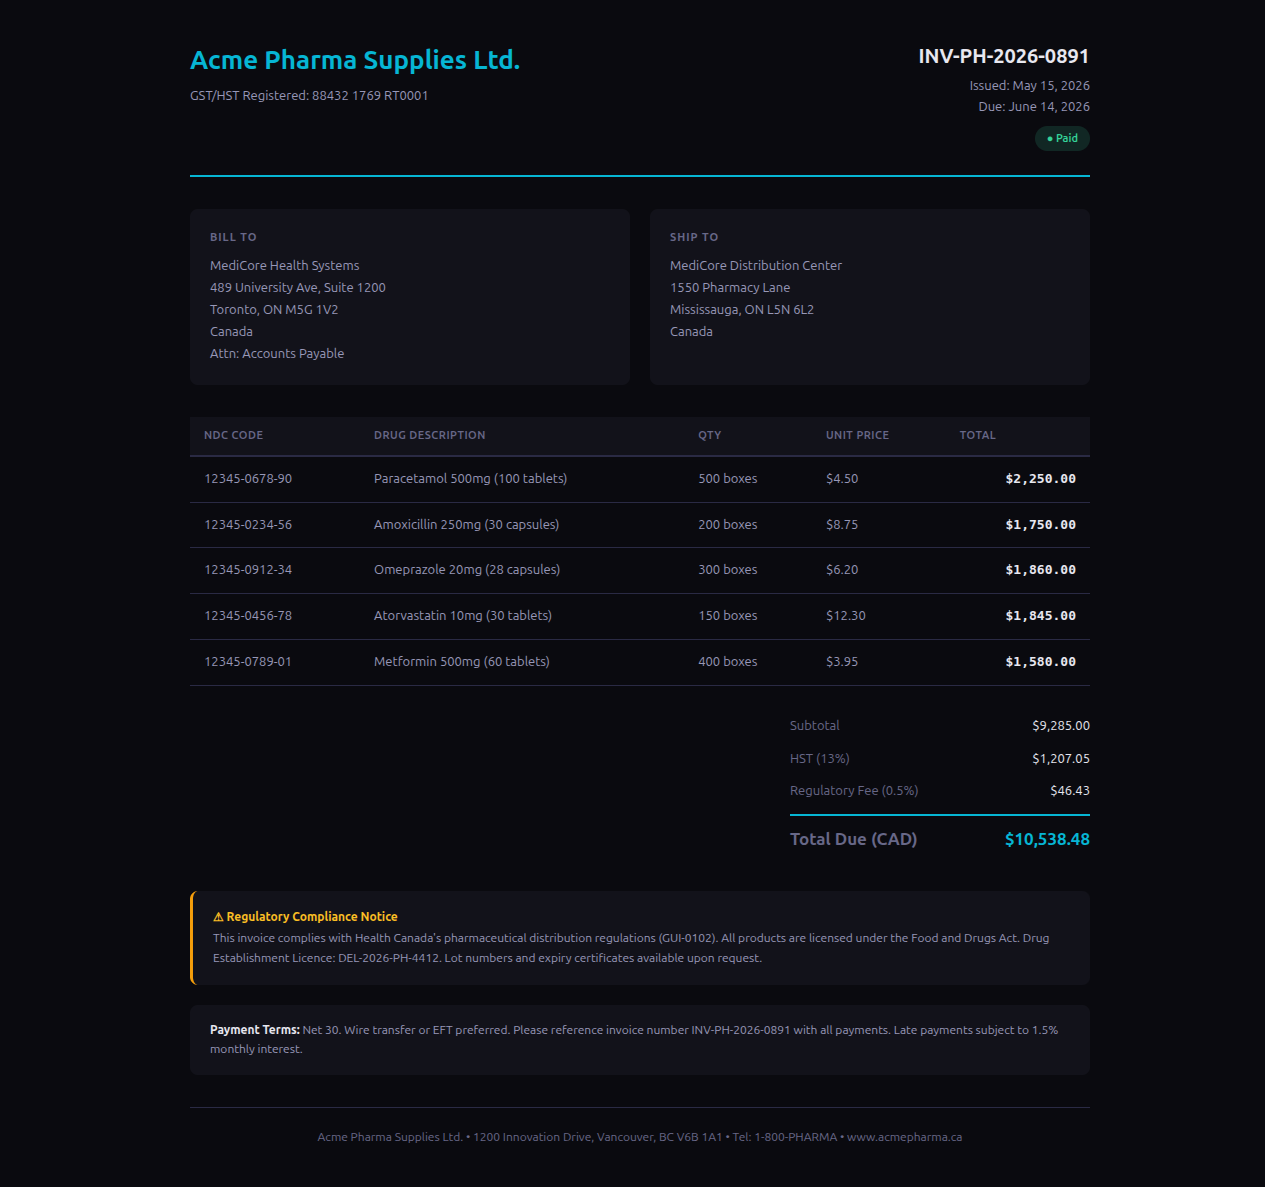
Task: Click the Acme Pharma Supplies Ltd. heading
Action: (355, 60)
